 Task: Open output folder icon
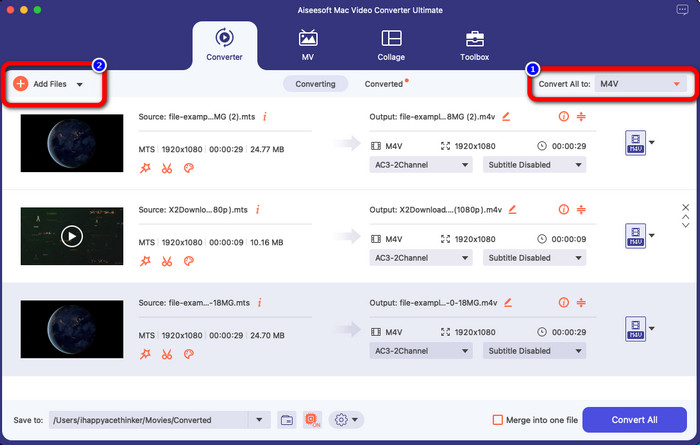[x=287, y=420]
